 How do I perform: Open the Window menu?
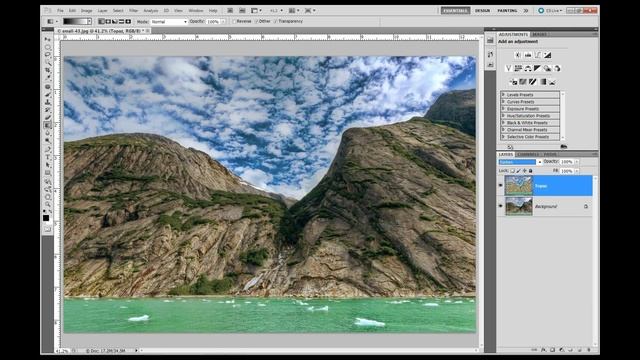[196, 11]
